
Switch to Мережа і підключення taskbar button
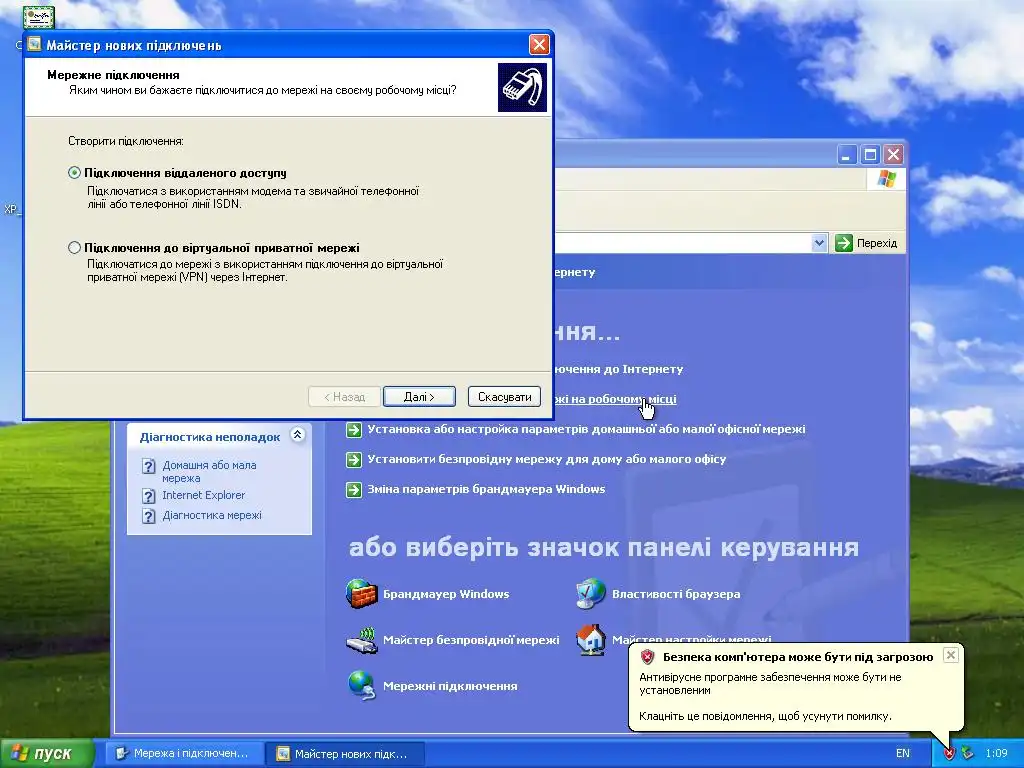[x=185, y=753]
